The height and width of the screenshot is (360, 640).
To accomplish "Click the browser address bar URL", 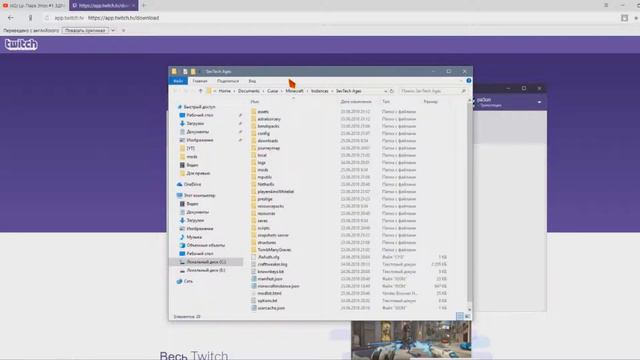I will click(123, 18).
